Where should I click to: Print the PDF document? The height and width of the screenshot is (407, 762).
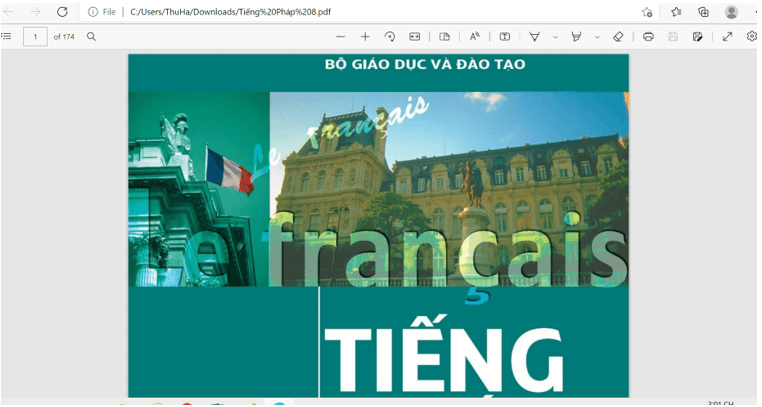tap(648, 36)
